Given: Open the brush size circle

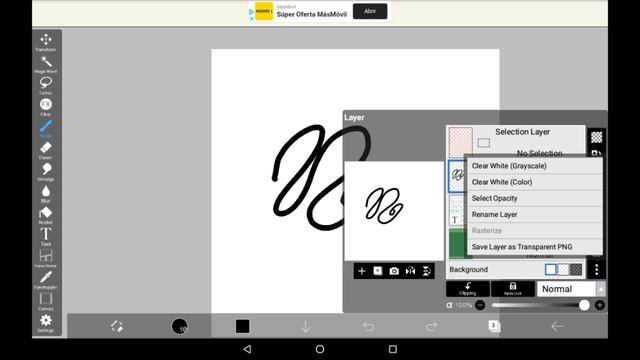Looking at the screenshot, I should [x=180, y=326].
